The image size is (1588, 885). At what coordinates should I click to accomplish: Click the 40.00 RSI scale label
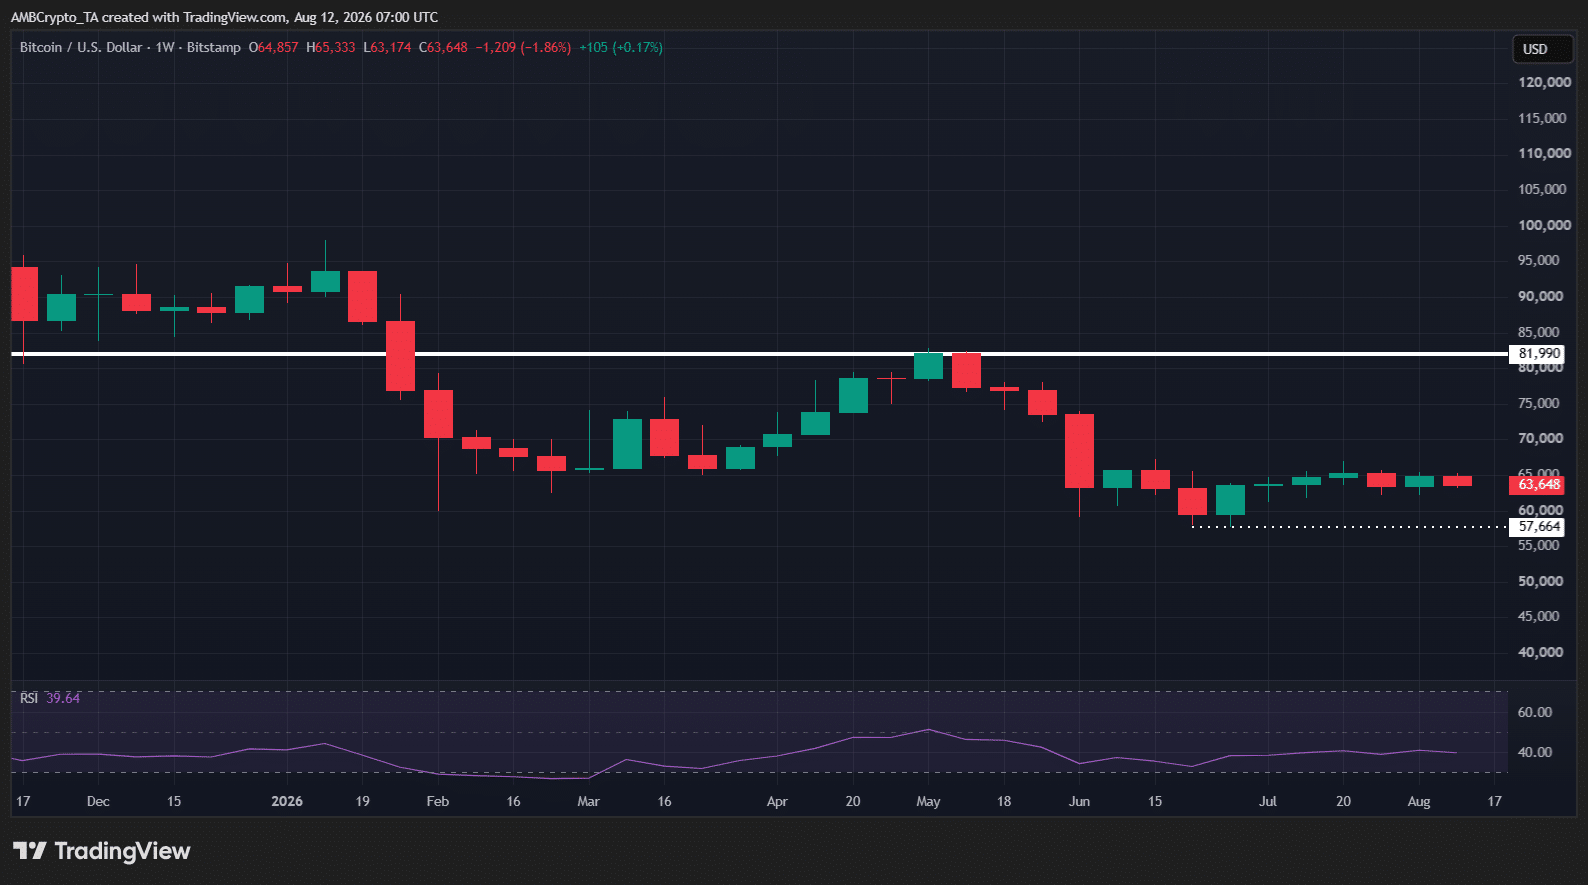(x=1535, y=752)
